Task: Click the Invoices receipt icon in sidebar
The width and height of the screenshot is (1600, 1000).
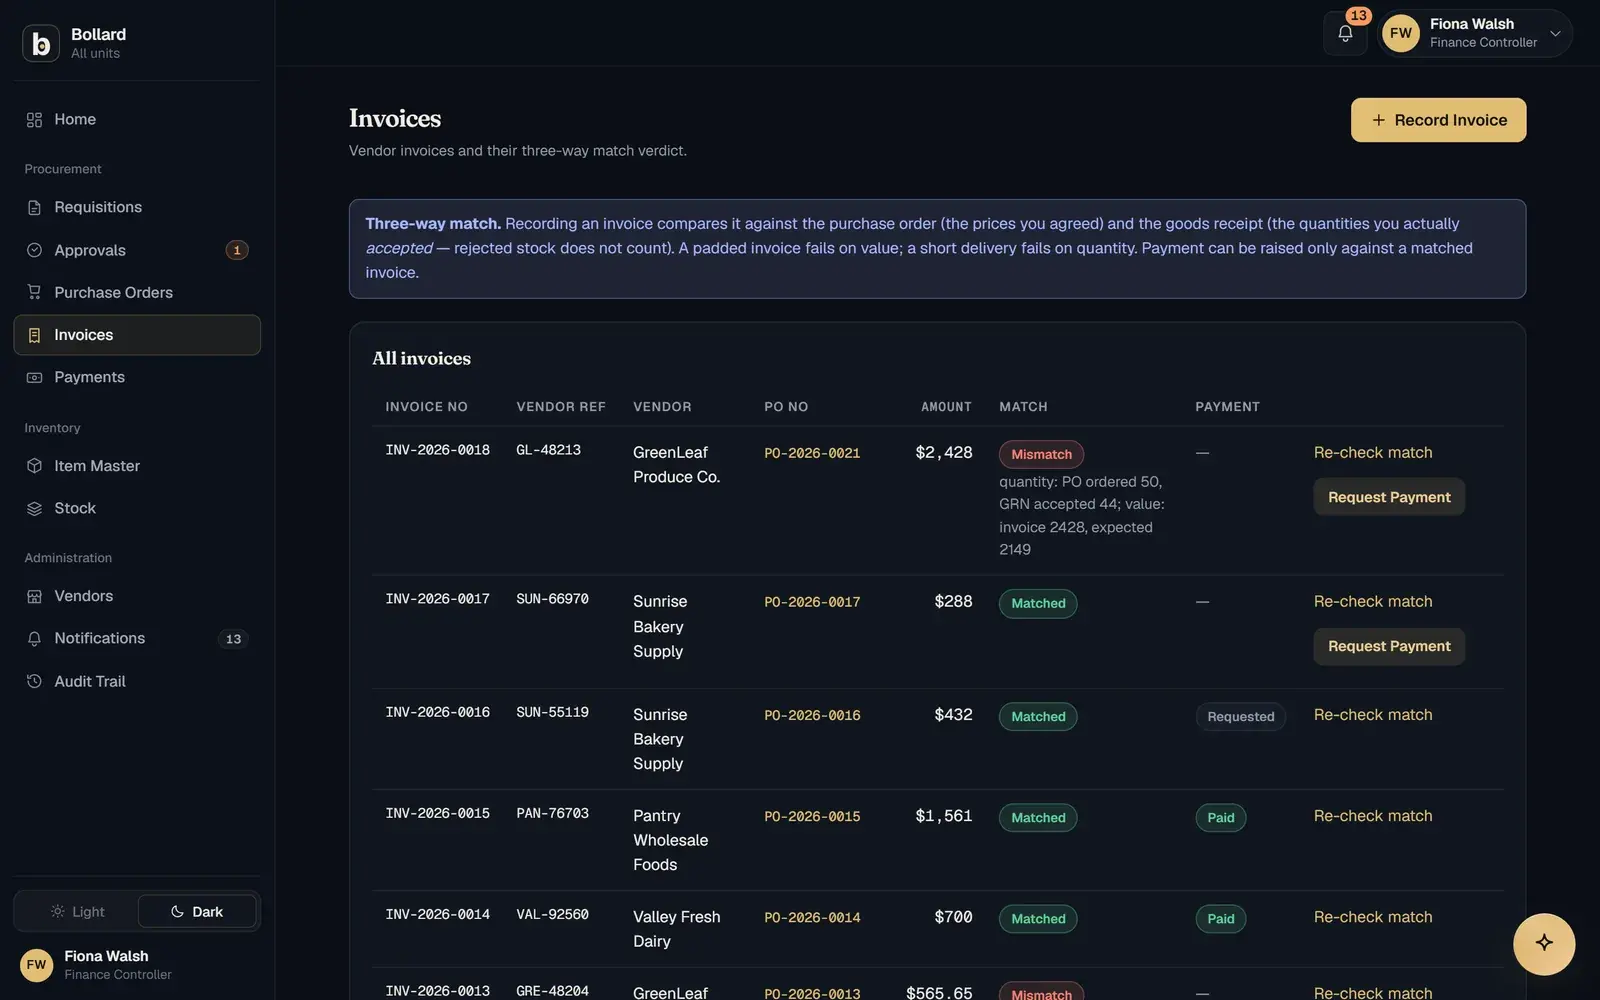Action: coord(34,335)
